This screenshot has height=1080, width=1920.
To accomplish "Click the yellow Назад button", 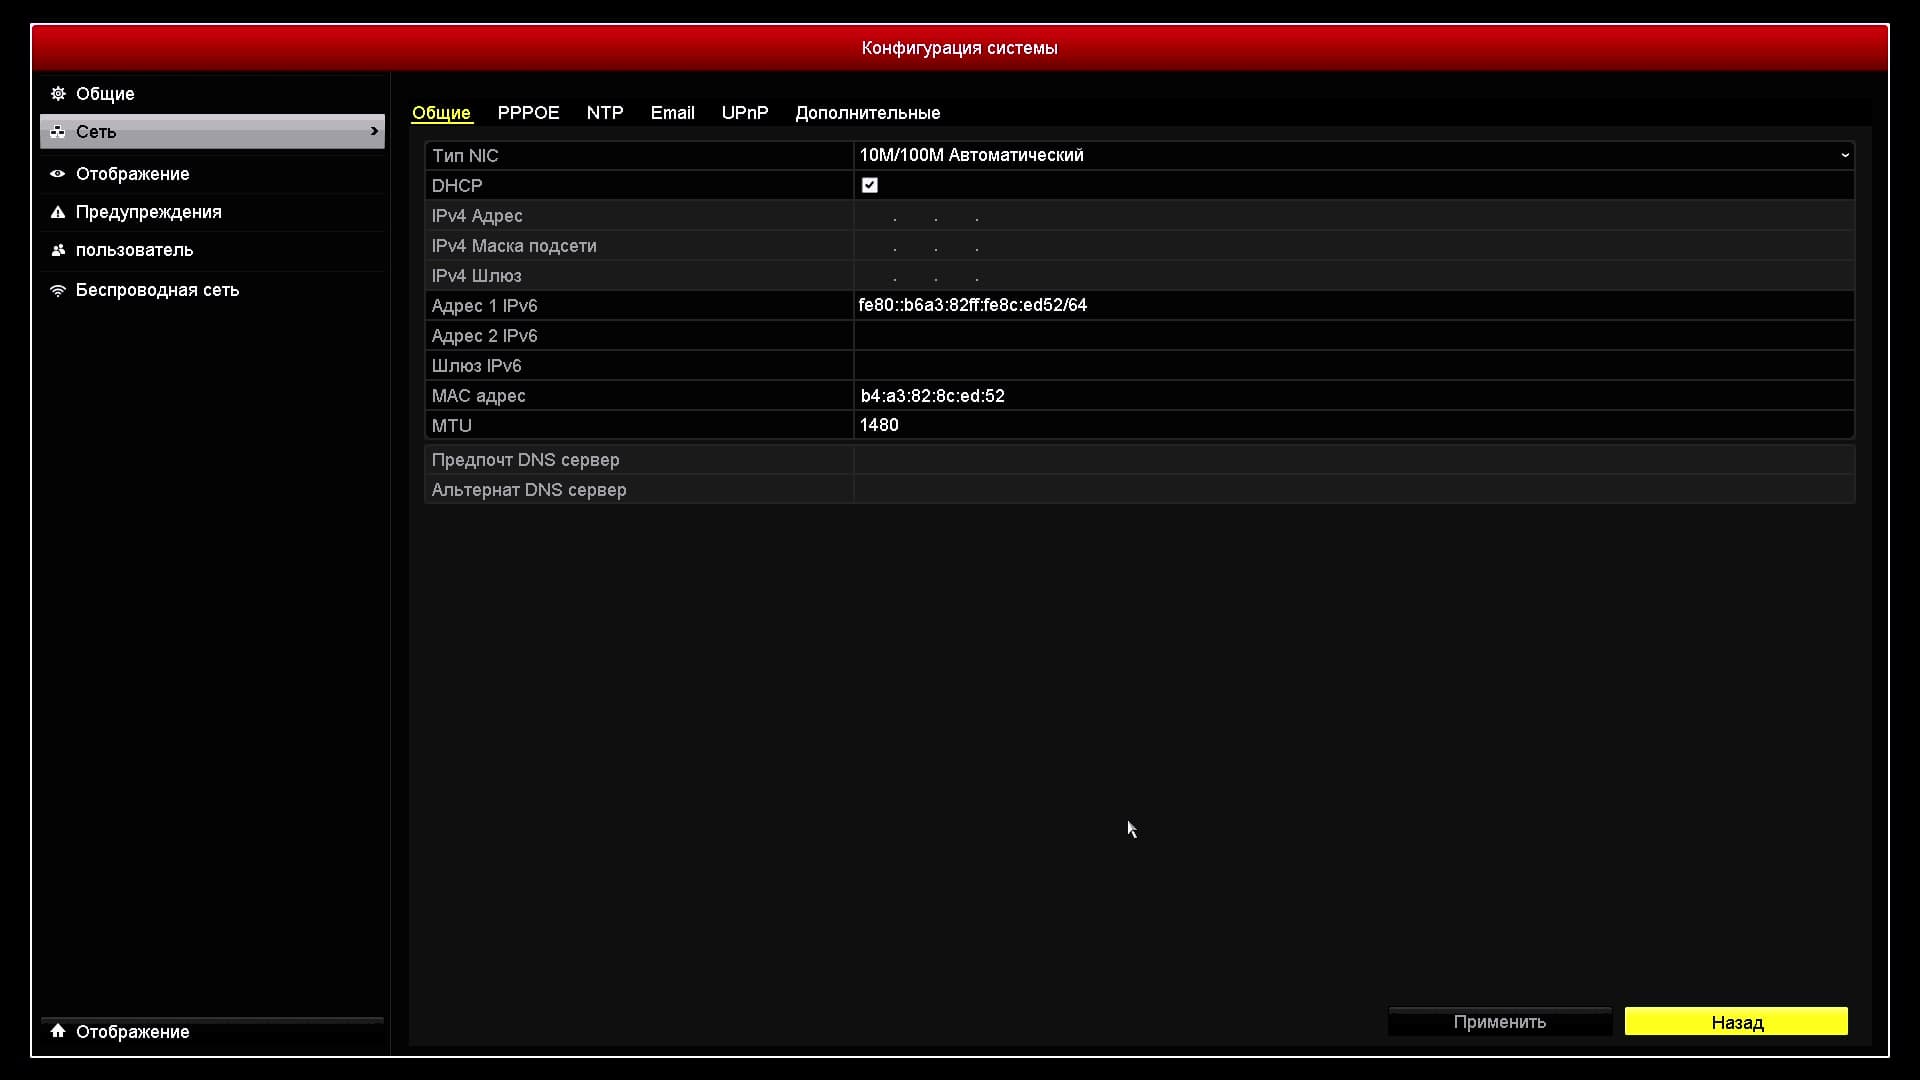I will coord(1736,1022).
